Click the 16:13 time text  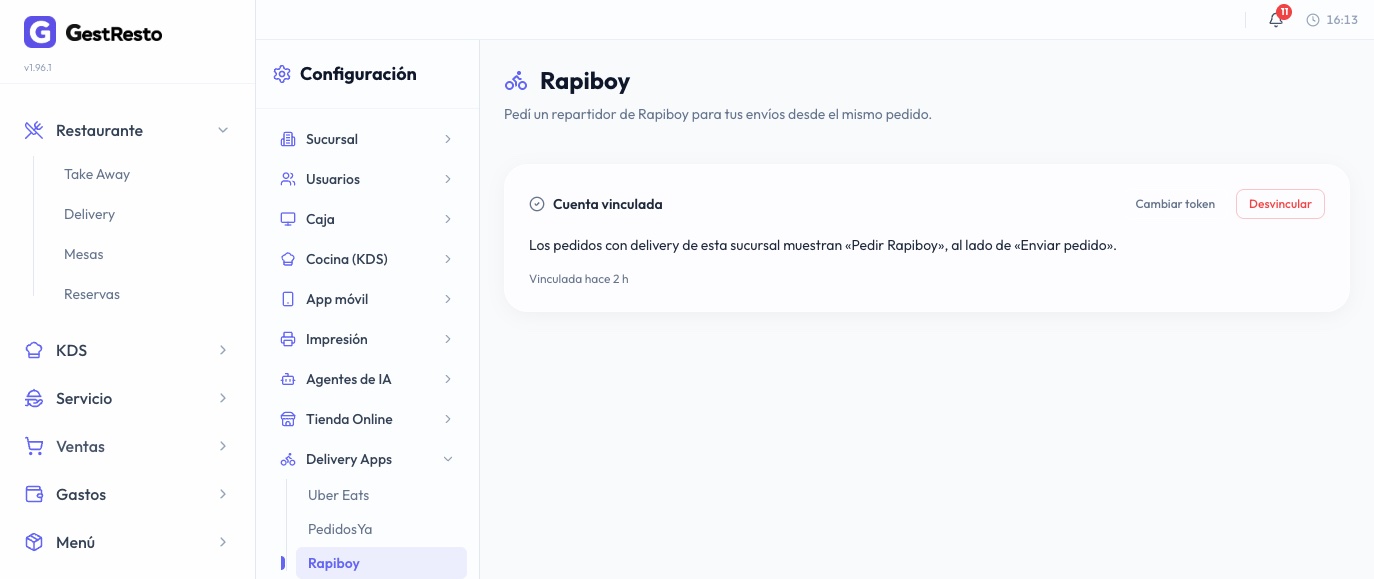(1342, 20)
